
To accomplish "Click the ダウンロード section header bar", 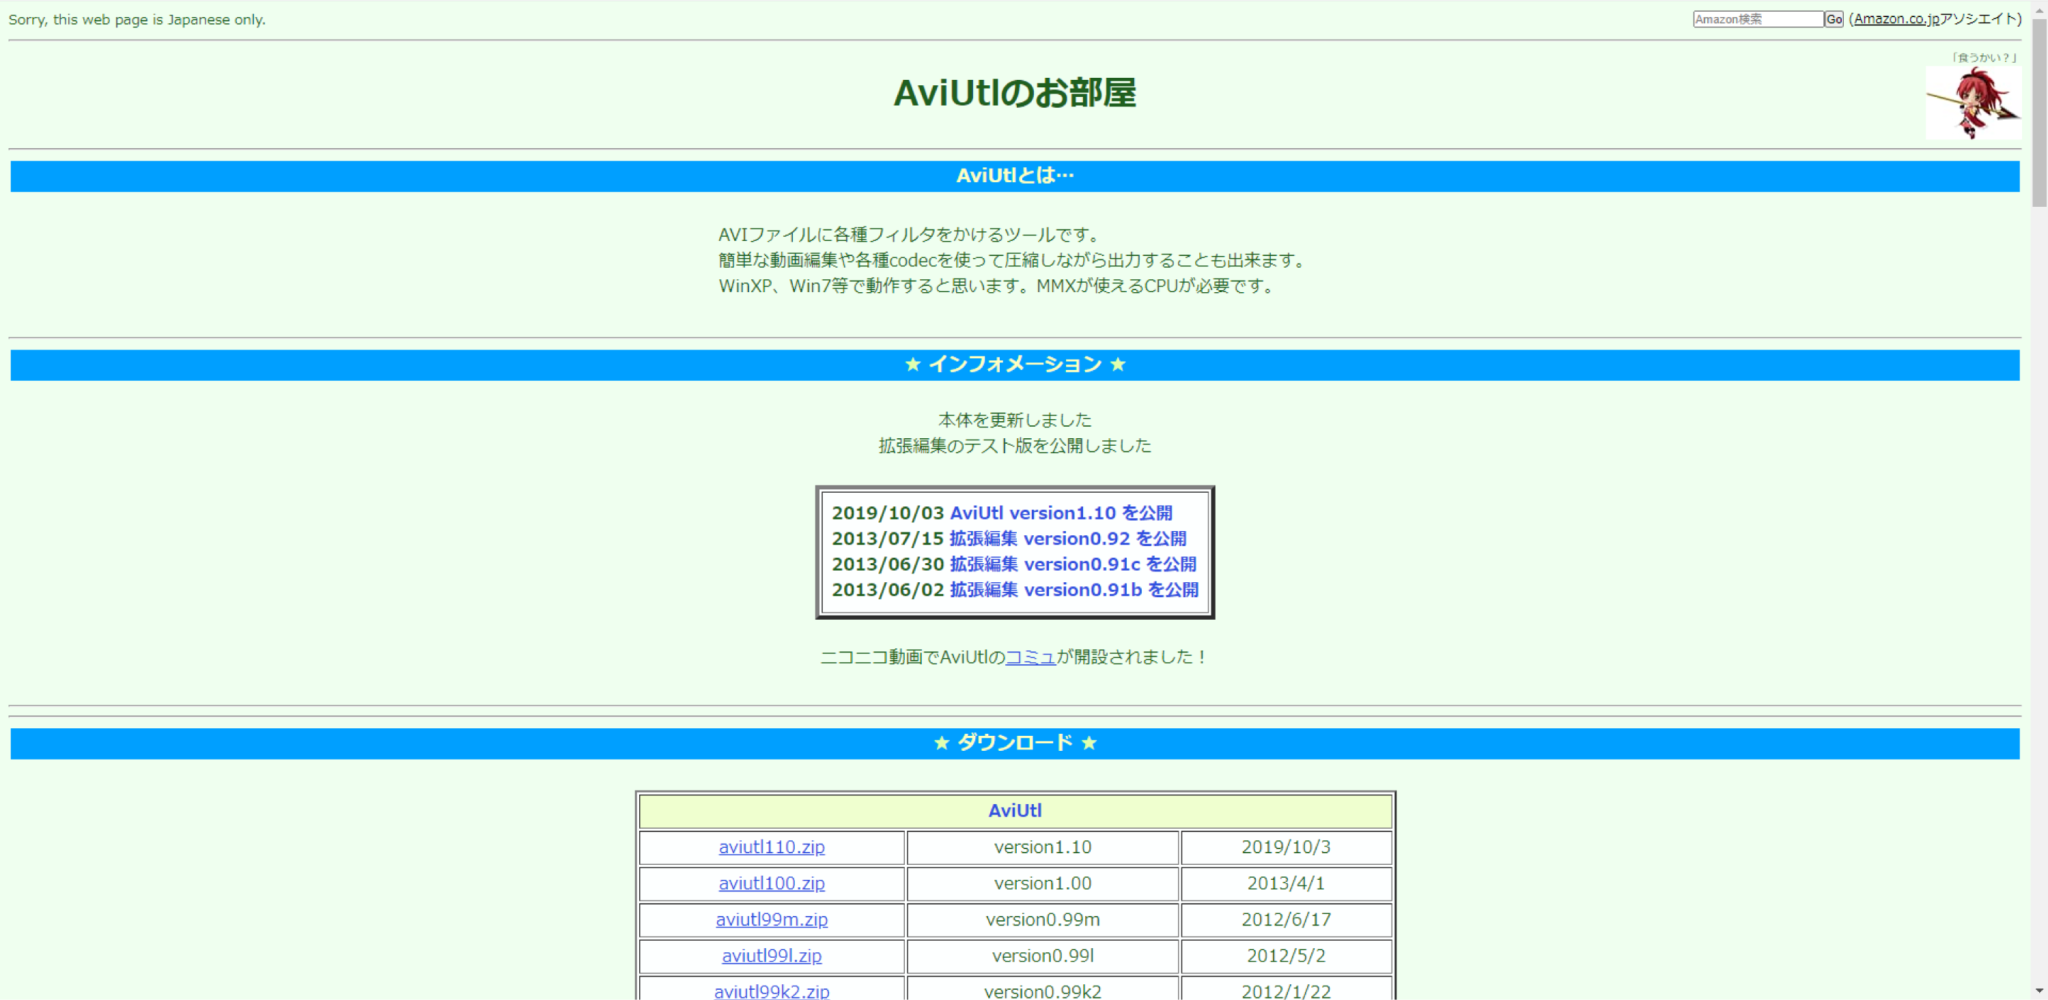I will [1013, 743].
